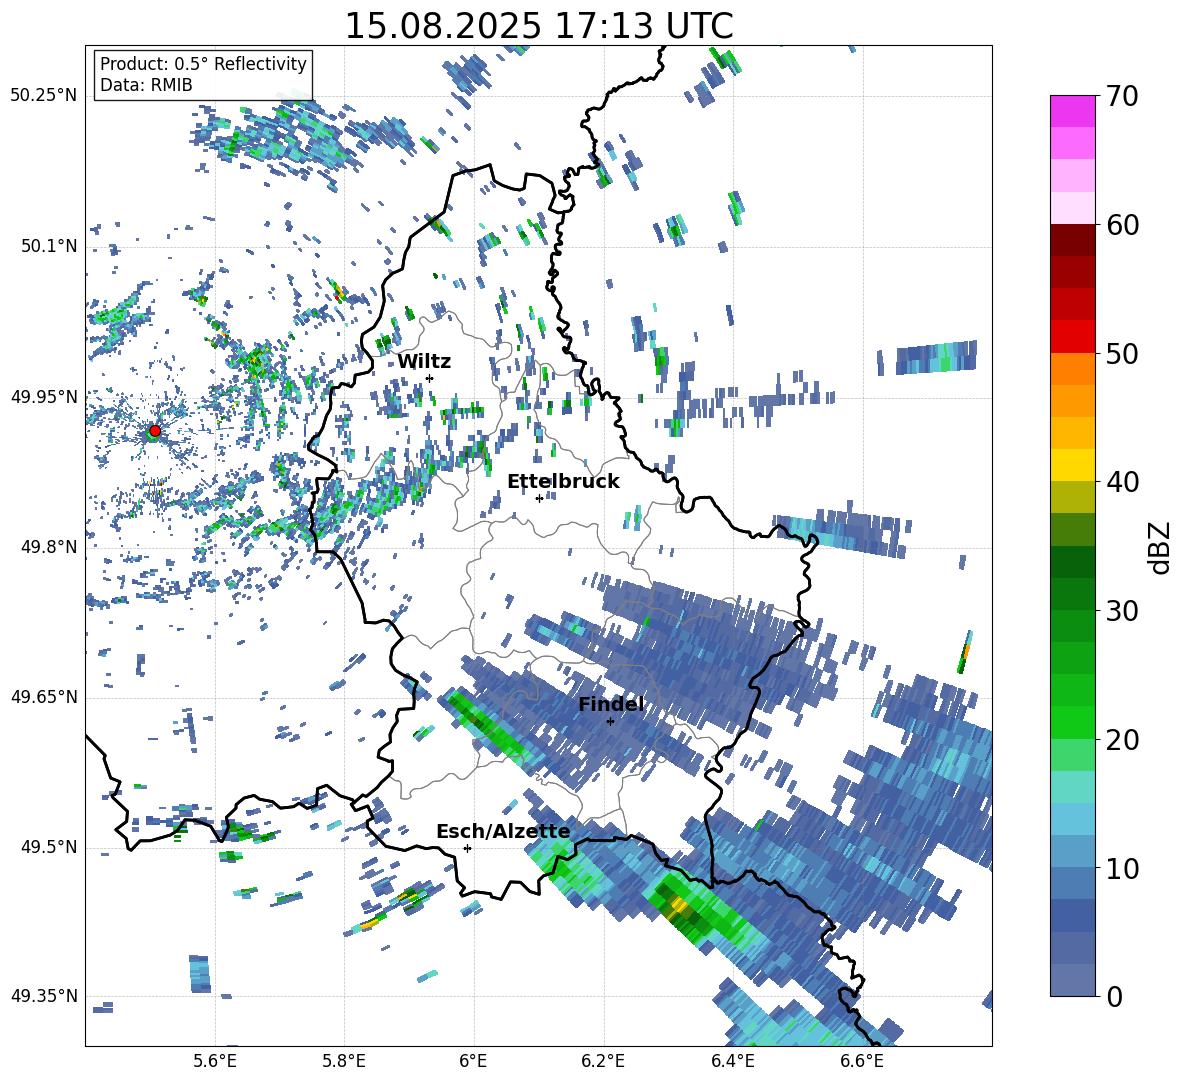The image size is (1184, 1081).
Task: Click the Findel location label
Action: click(611, 704)
